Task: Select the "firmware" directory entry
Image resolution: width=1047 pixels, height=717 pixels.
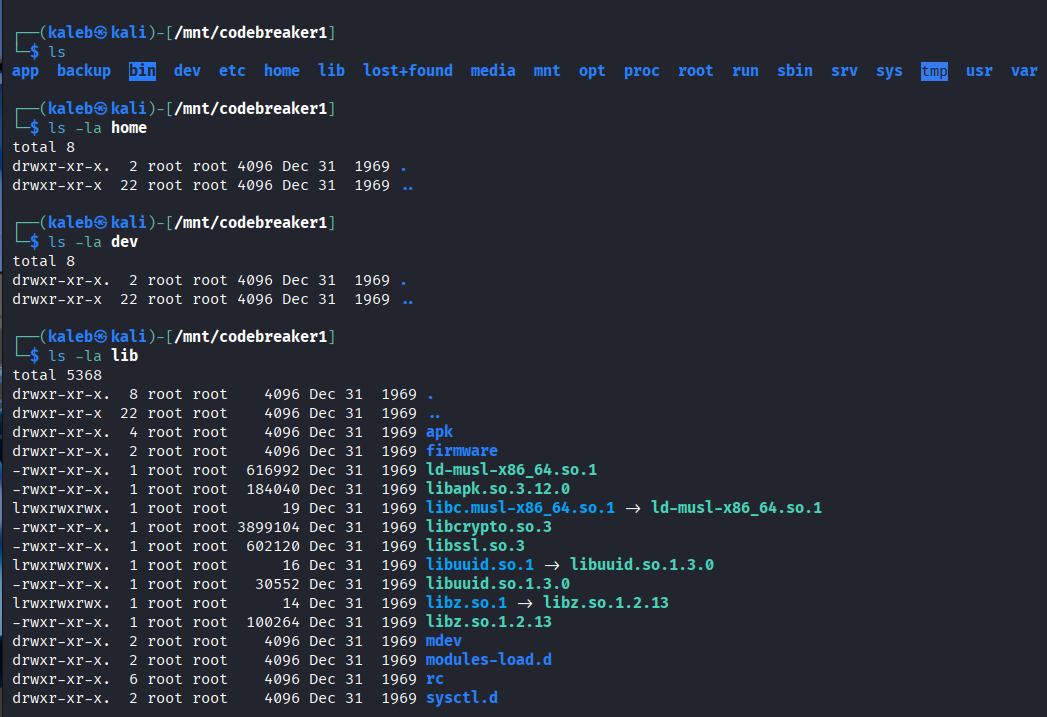Action: (x=461, y=451)
